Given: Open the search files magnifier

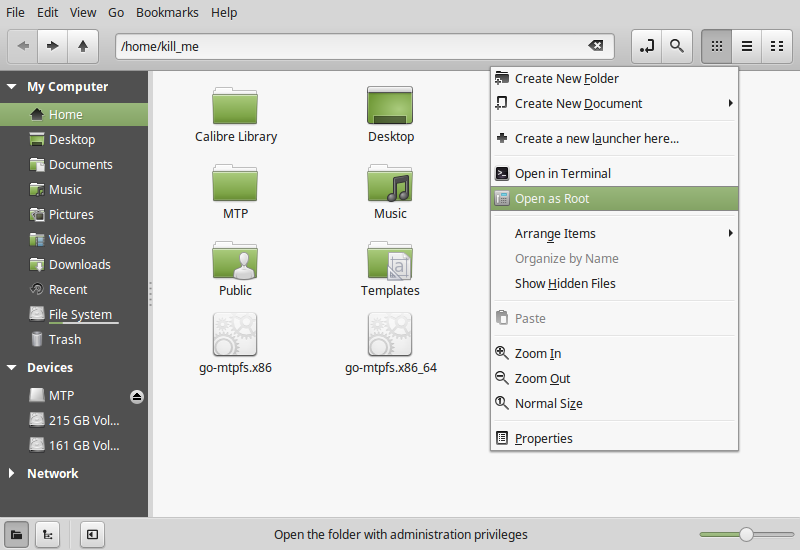Looking at the screenshot, I should pos(677,46).
